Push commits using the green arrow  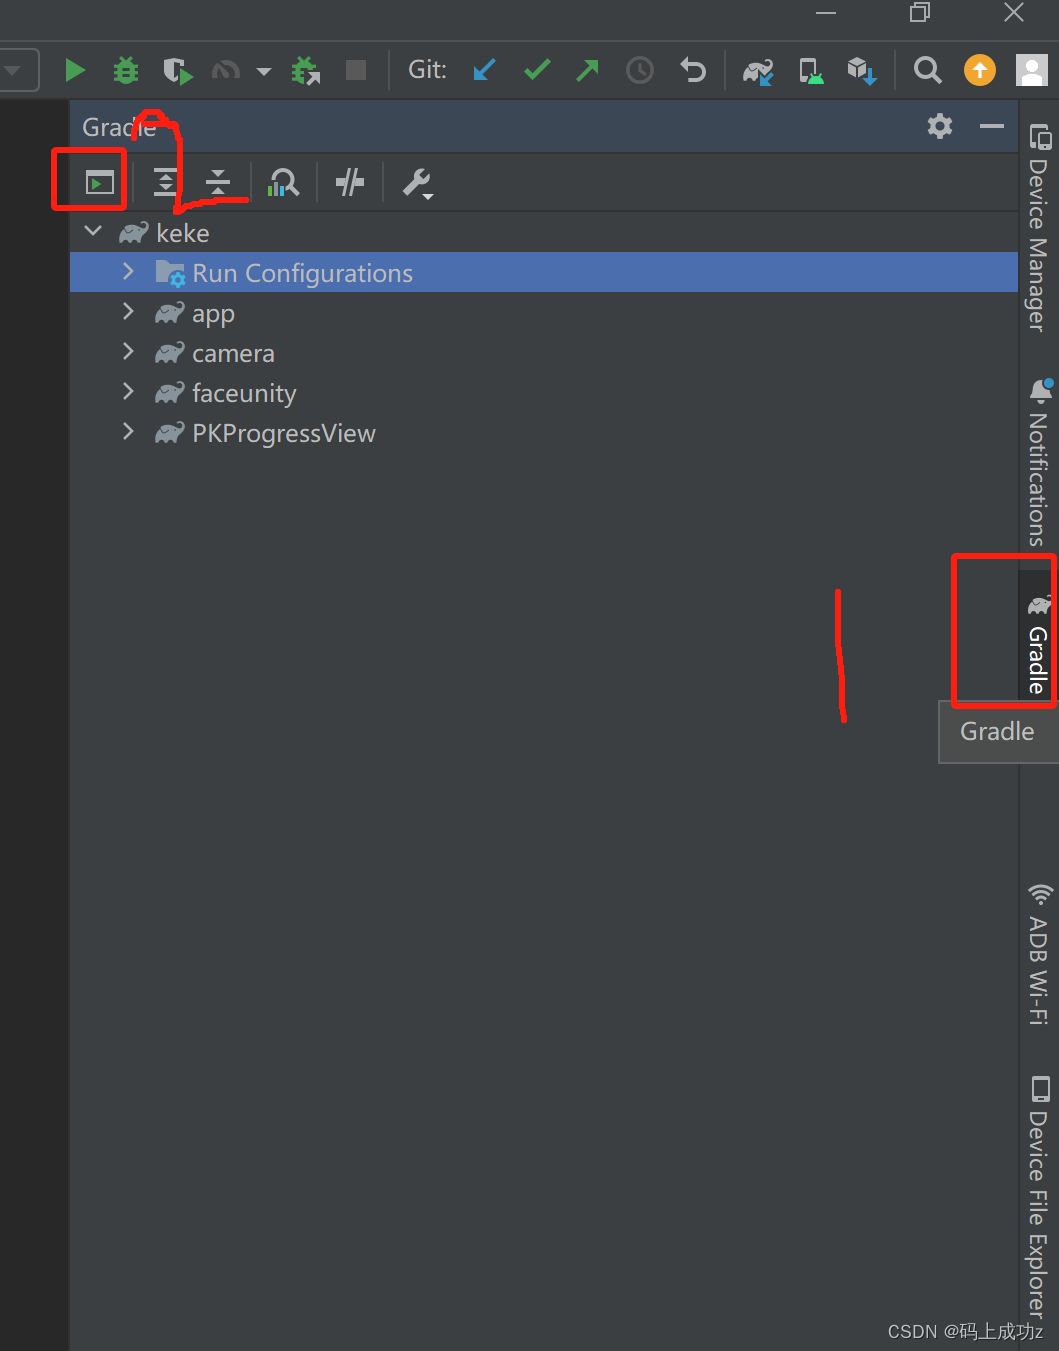(587, 70)
